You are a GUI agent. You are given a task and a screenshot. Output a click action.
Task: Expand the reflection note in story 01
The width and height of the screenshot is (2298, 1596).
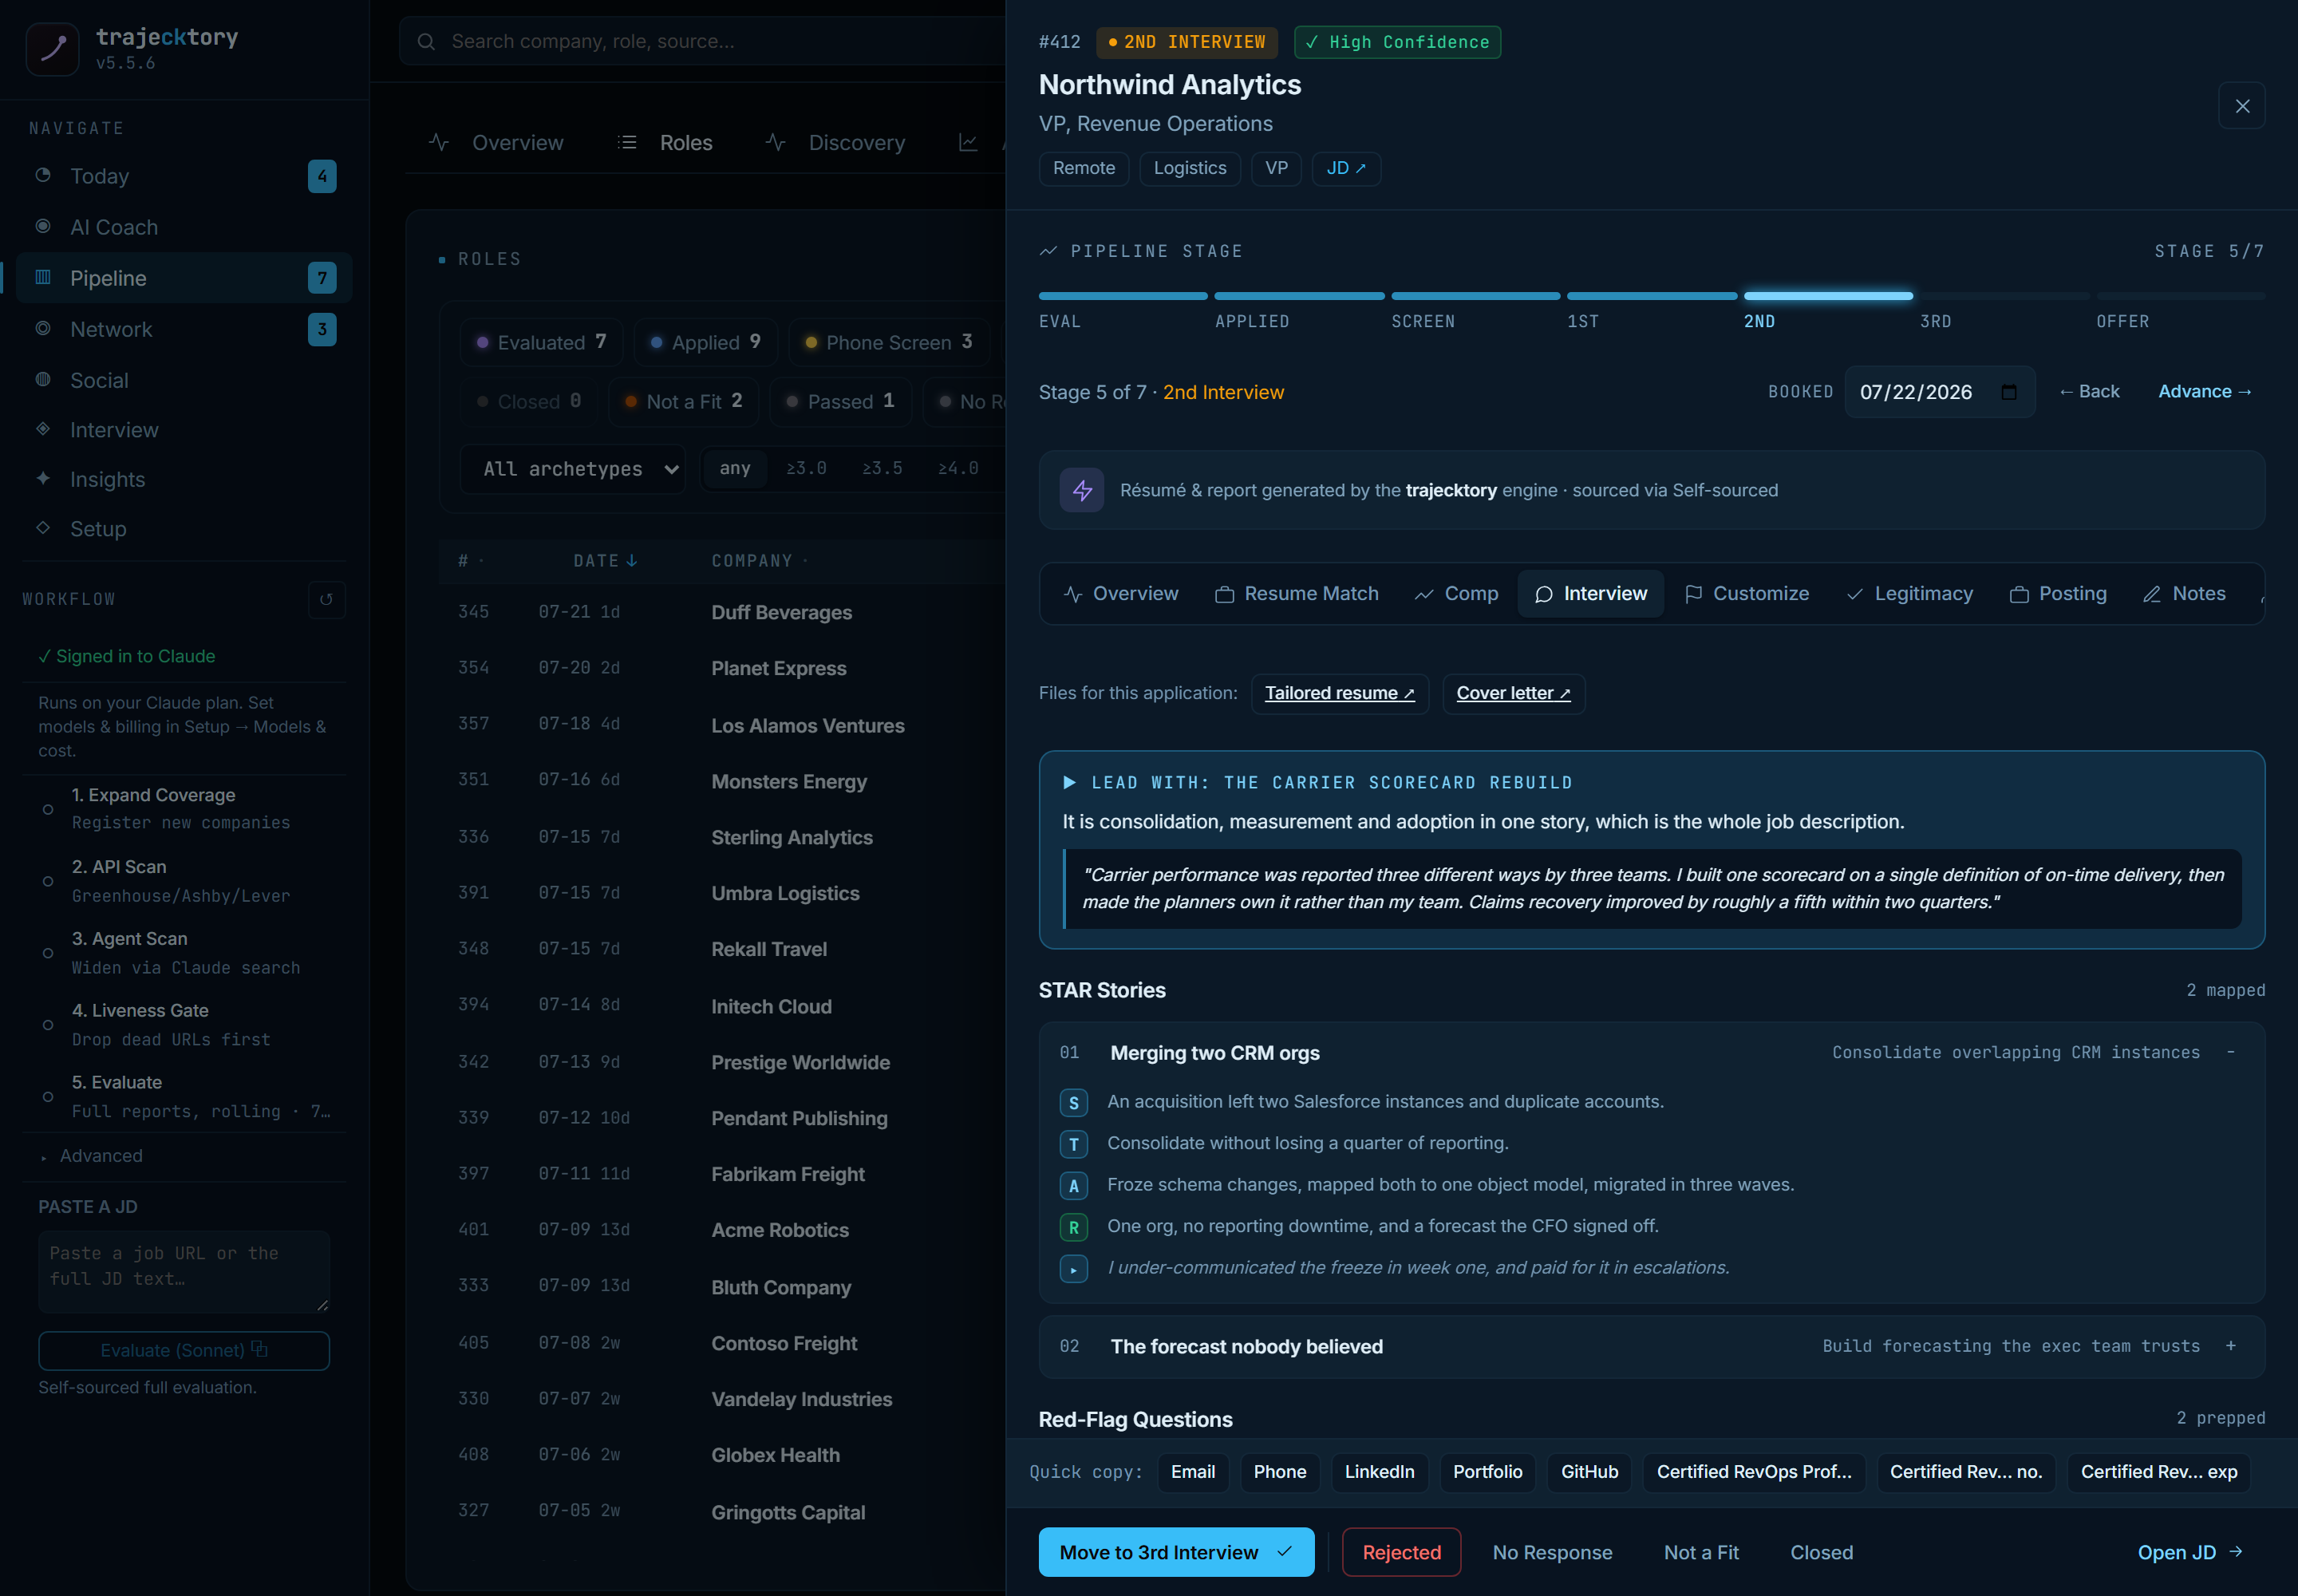click(1073, 1269)
